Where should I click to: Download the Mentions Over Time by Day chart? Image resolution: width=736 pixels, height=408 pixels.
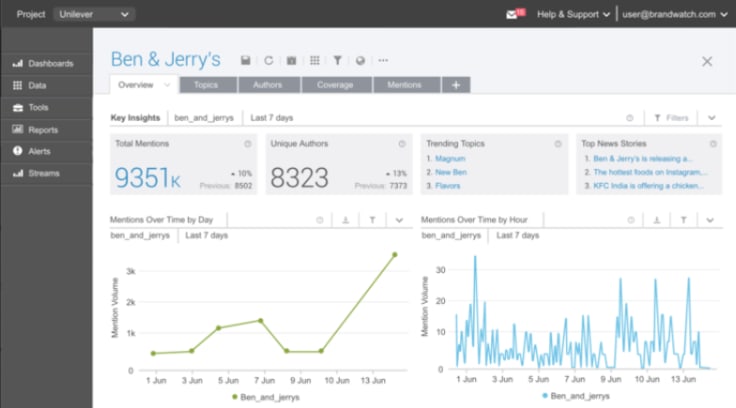345,220
